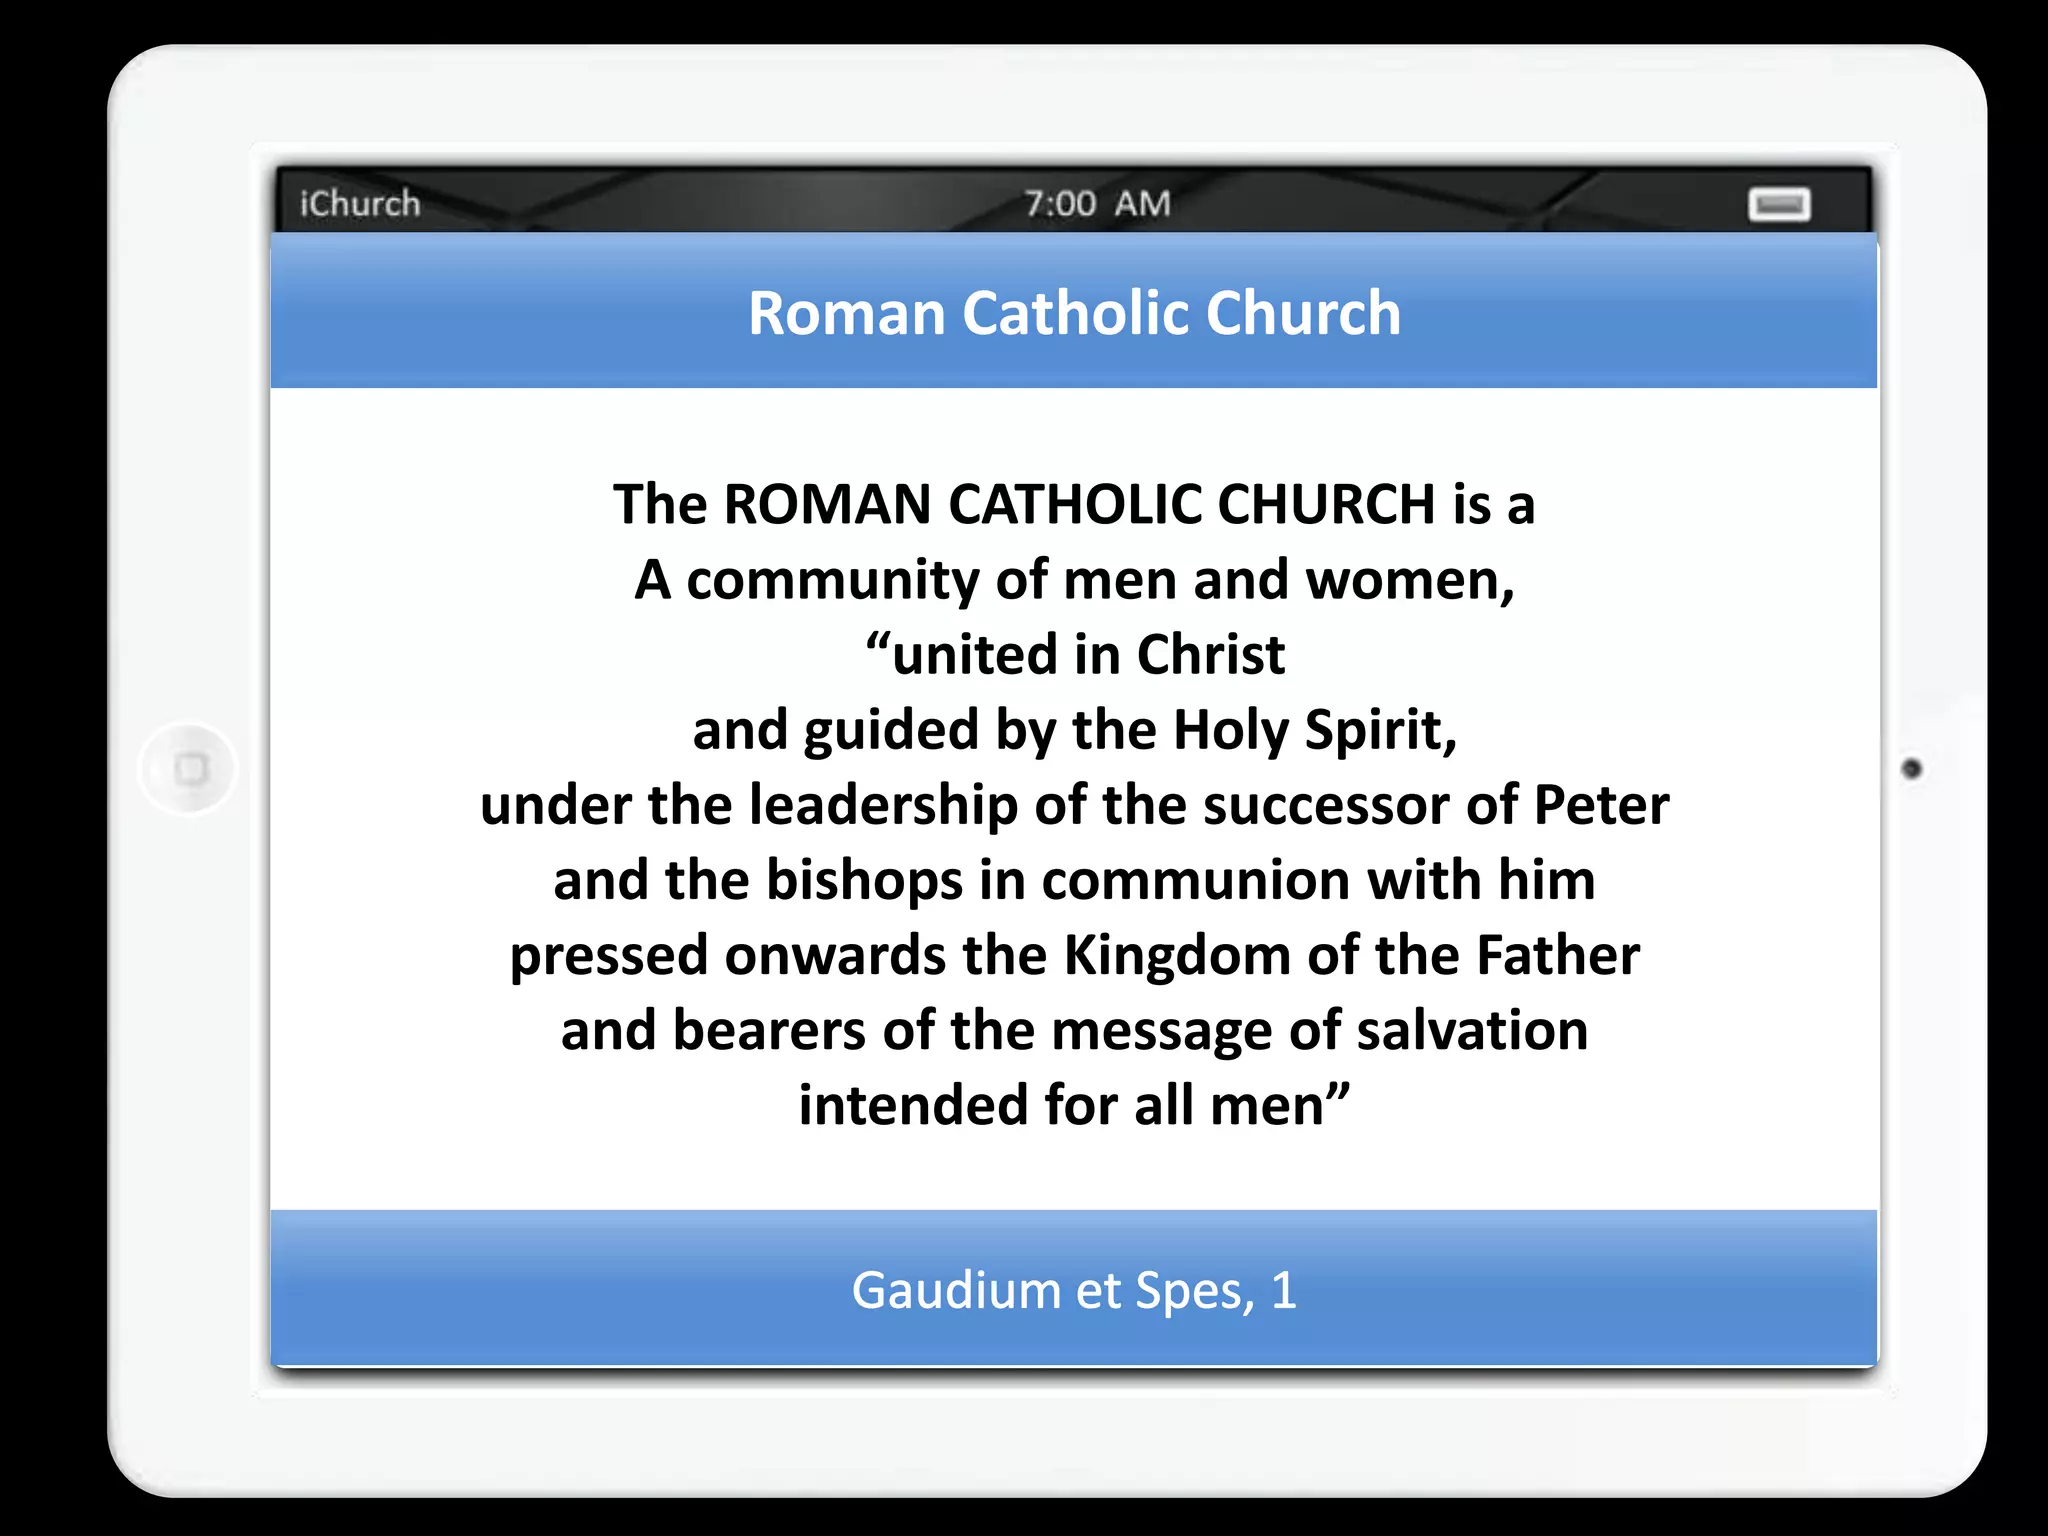This screenshot has width=2048, height=1536.
Task: Click 'and guided by the Holy Spirit,'
Action: pos(1074,731)
